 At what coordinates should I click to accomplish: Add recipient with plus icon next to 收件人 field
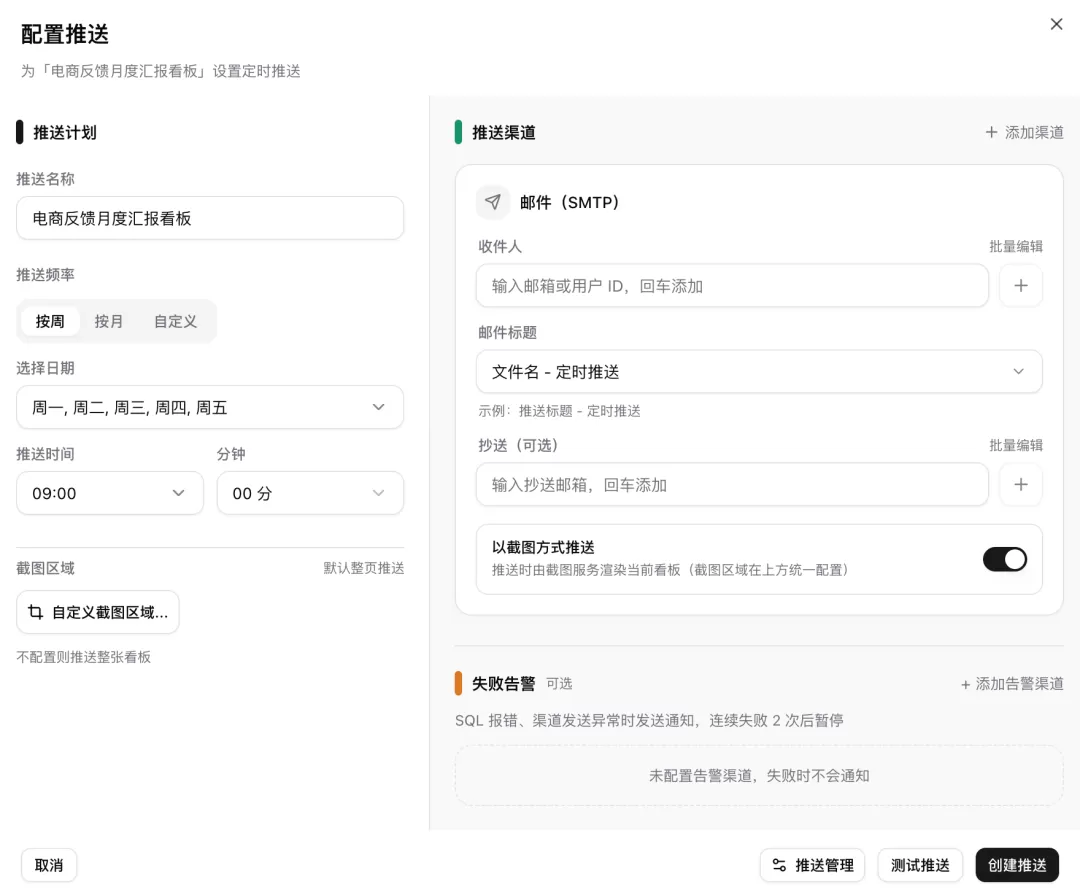[1021, 286]
